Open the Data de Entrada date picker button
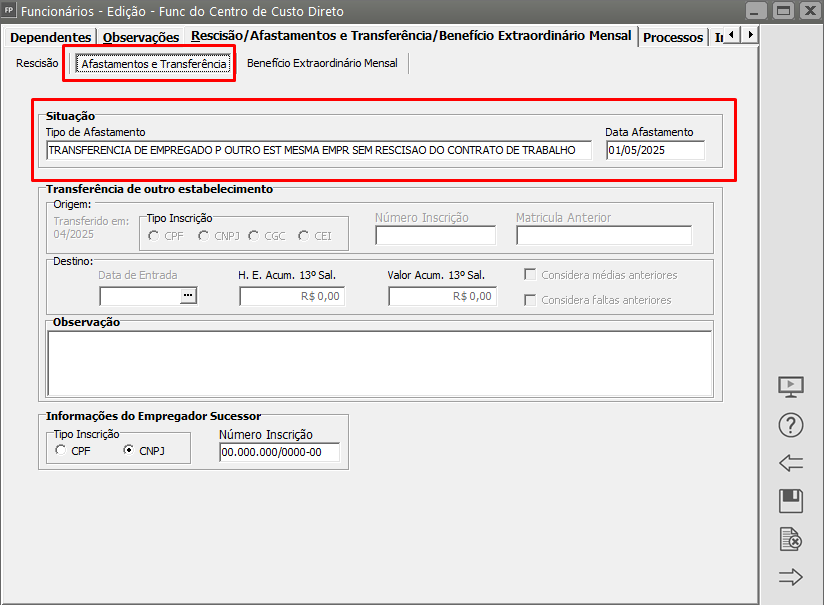The height and width of the screenshot is (605, 824). (x=187, y=295)
